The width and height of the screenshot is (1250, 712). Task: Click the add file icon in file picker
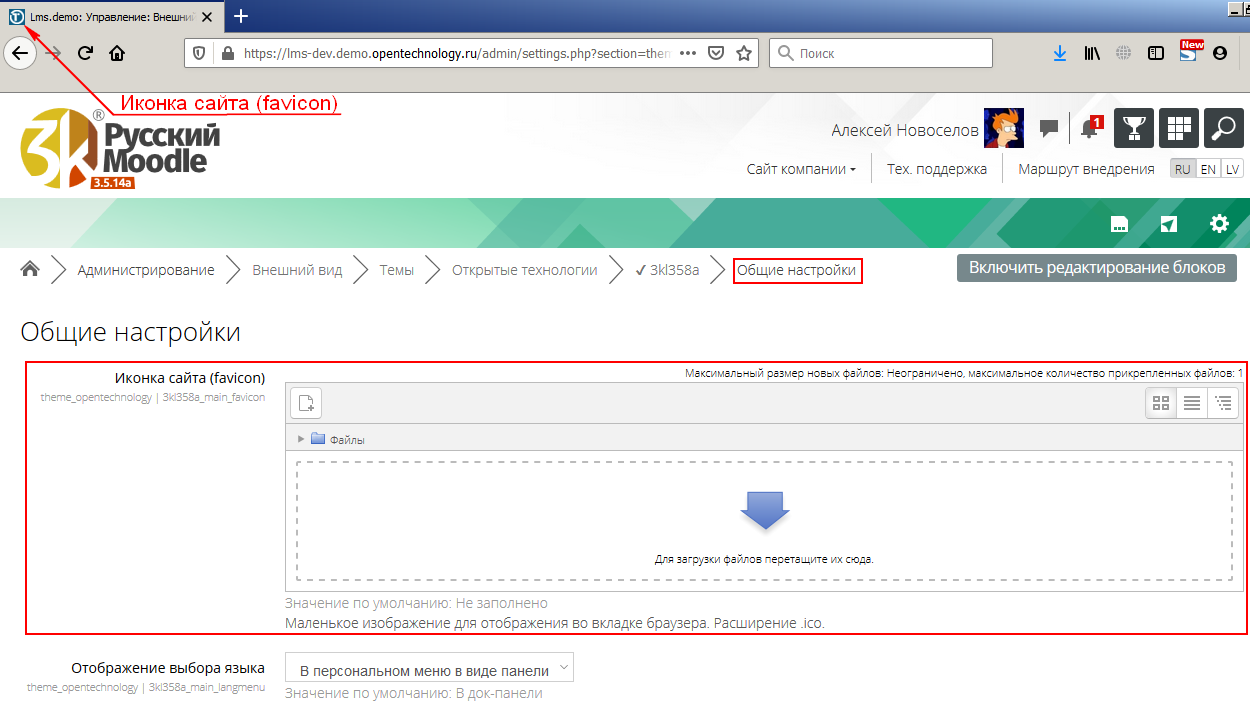coord(306,403)
